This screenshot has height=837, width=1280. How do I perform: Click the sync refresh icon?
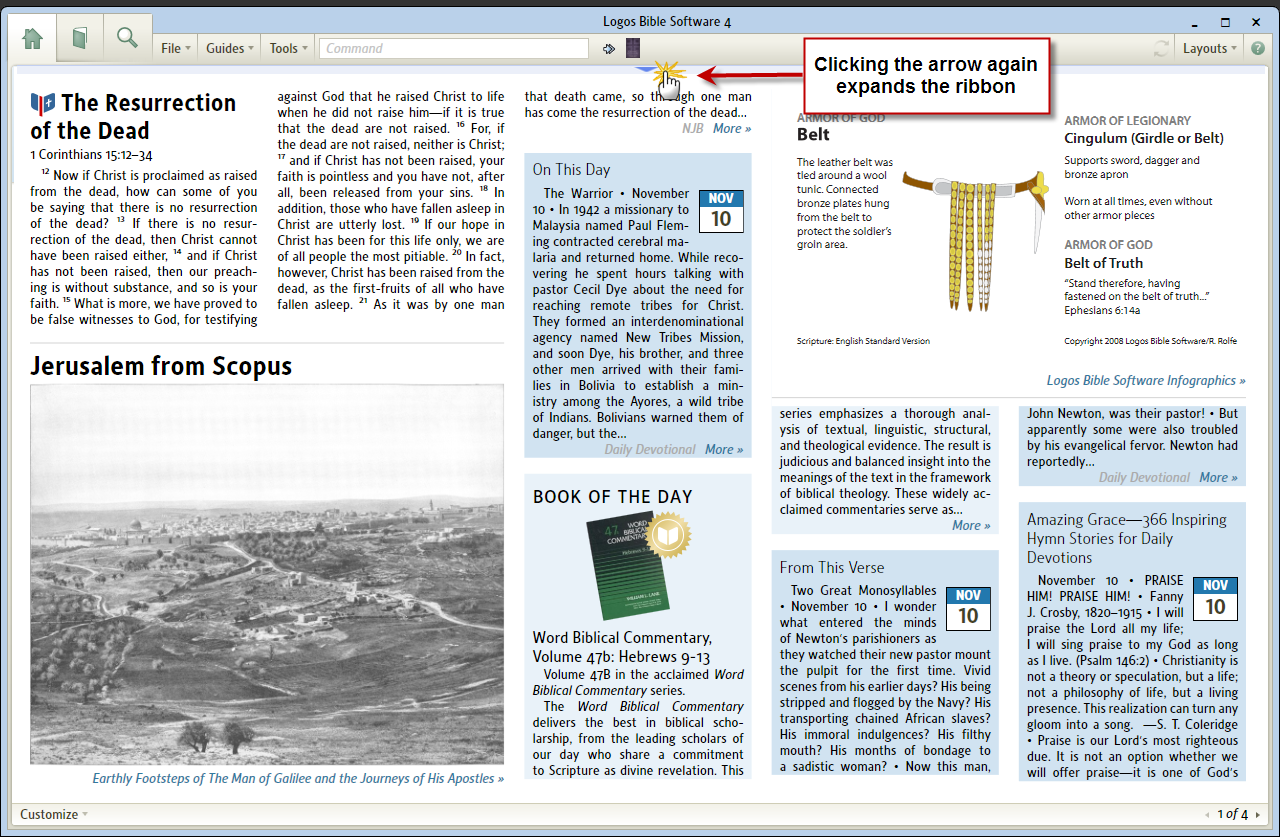[x=1161, y=48]
